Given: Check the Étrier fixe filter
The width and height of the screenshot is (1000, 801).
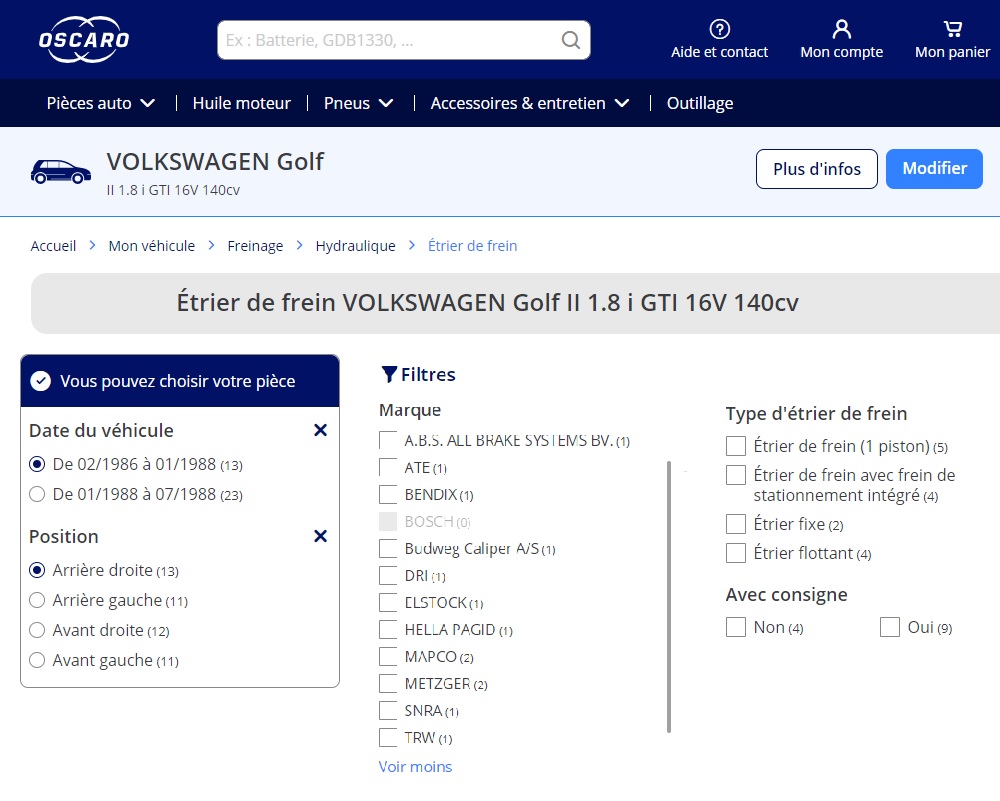Looking at the screenshot, I should tap(735, 524).
